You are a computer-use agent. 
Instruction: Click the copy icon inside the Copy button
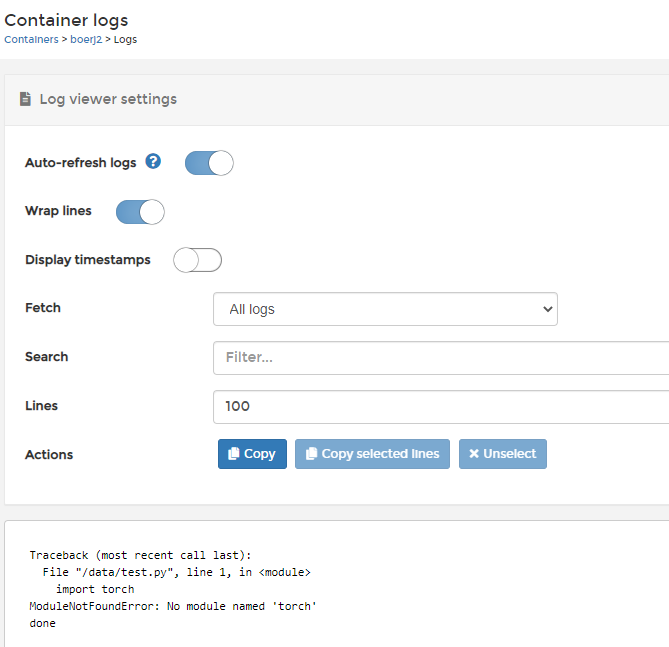[234, 454]
